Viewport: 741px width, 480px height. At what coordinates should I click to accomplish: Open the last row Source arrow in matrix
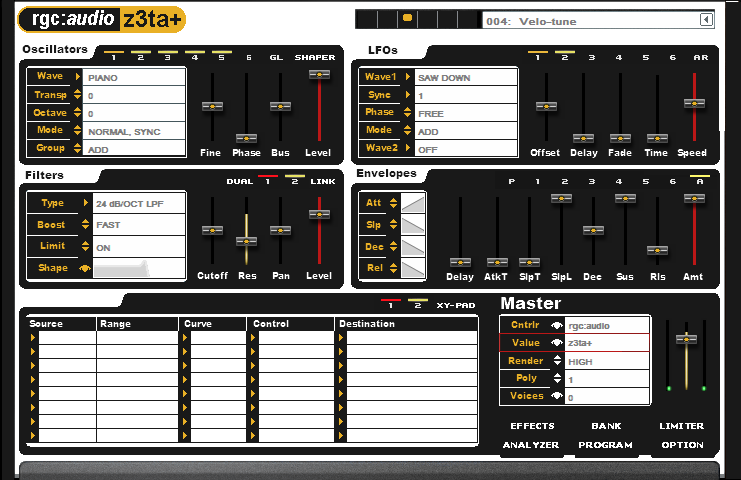point(33,435)
